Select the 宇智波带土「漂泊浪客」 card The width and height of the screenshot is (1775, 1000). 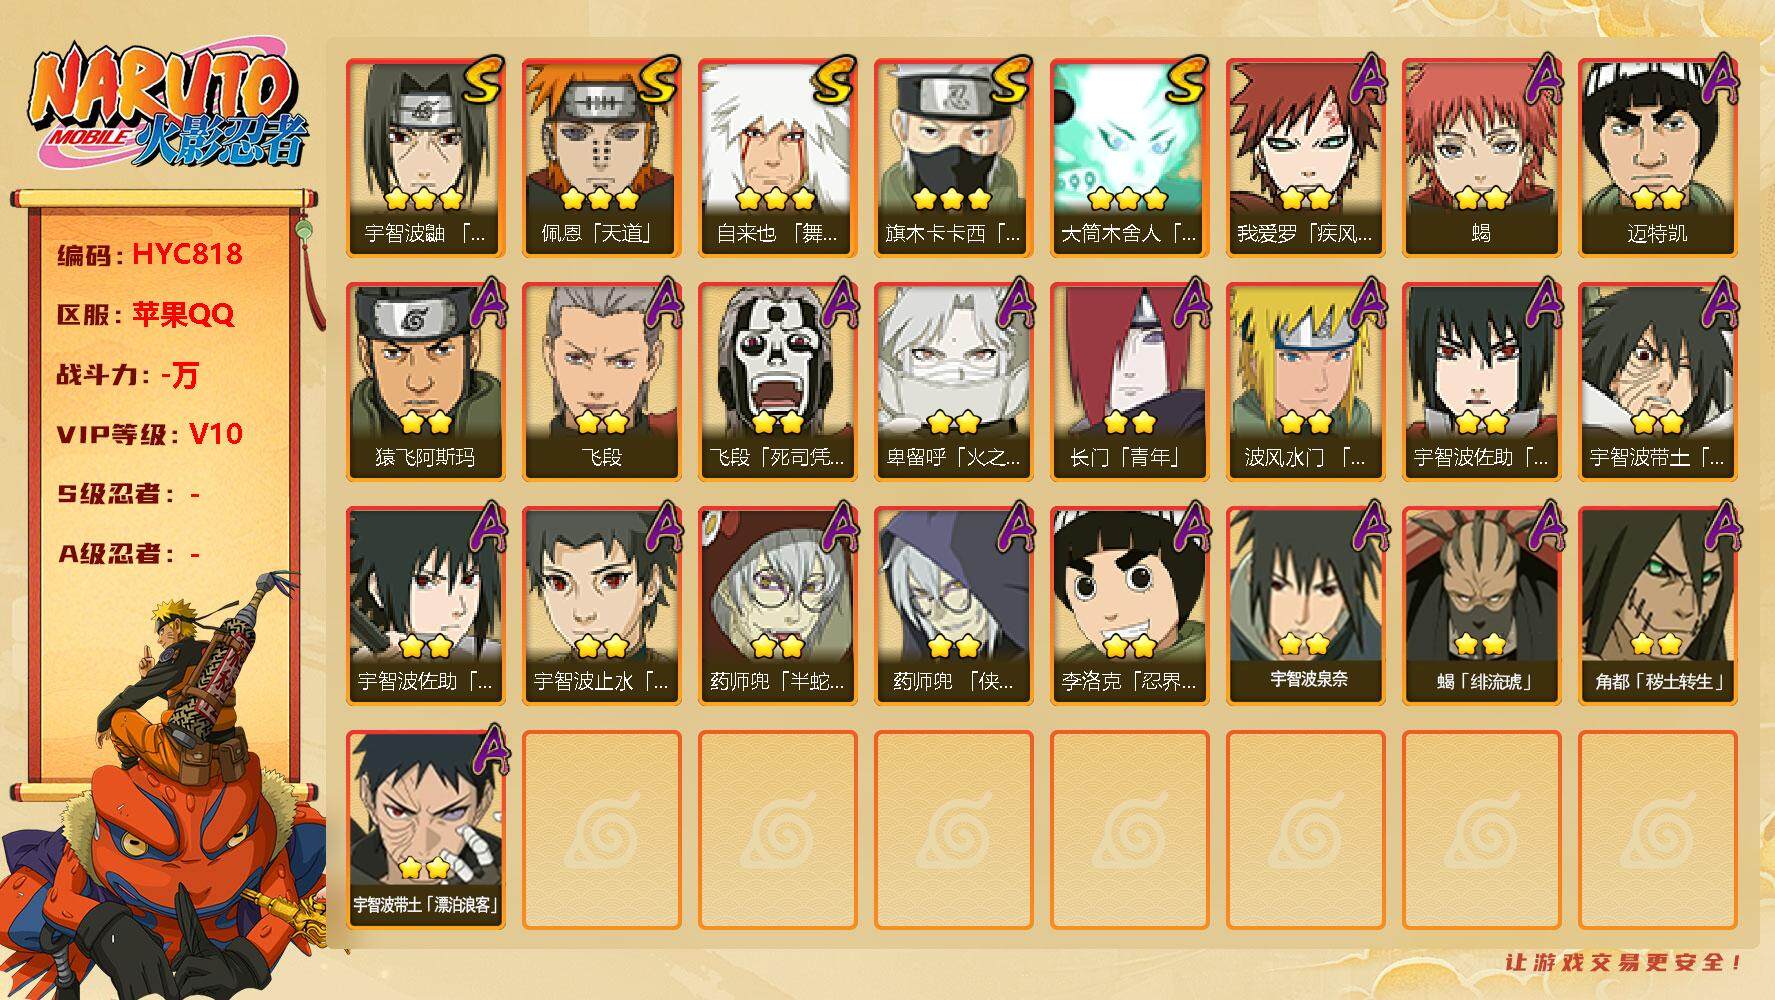point(425,830)
